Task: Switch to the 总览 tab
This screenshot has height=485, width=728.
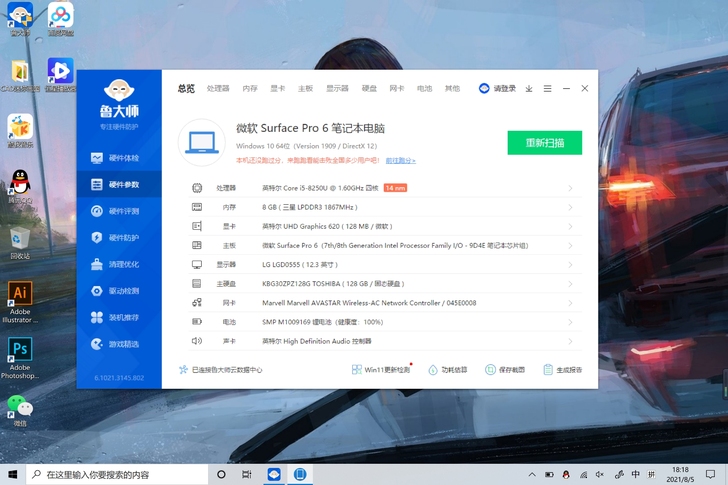Action: 186,88
